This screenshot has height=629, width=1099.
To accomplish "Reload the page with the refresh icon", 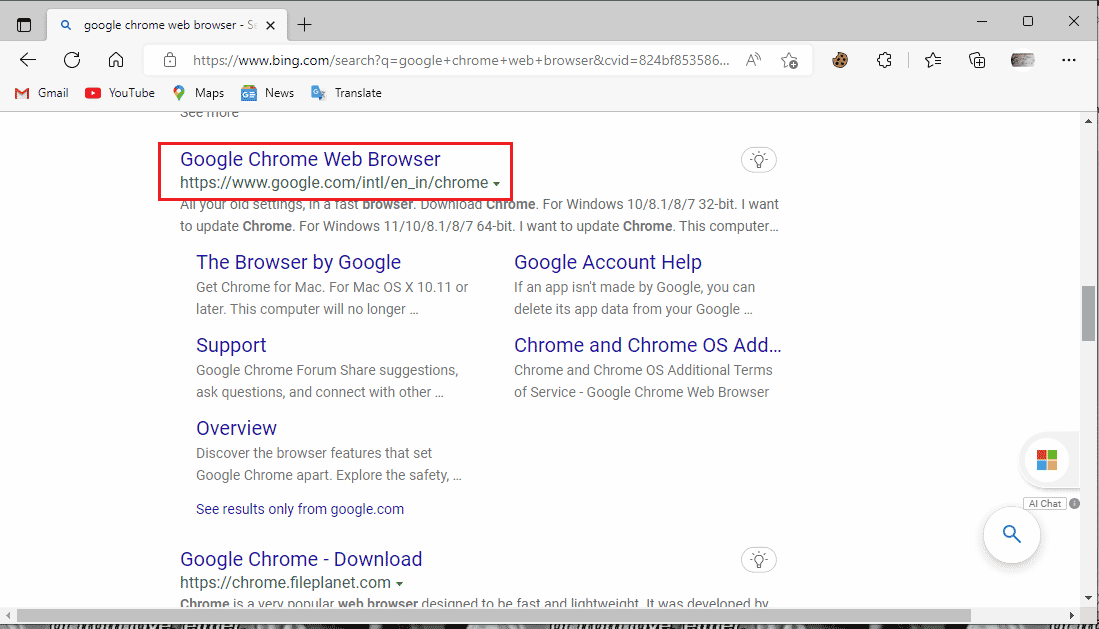I will 72,60.
